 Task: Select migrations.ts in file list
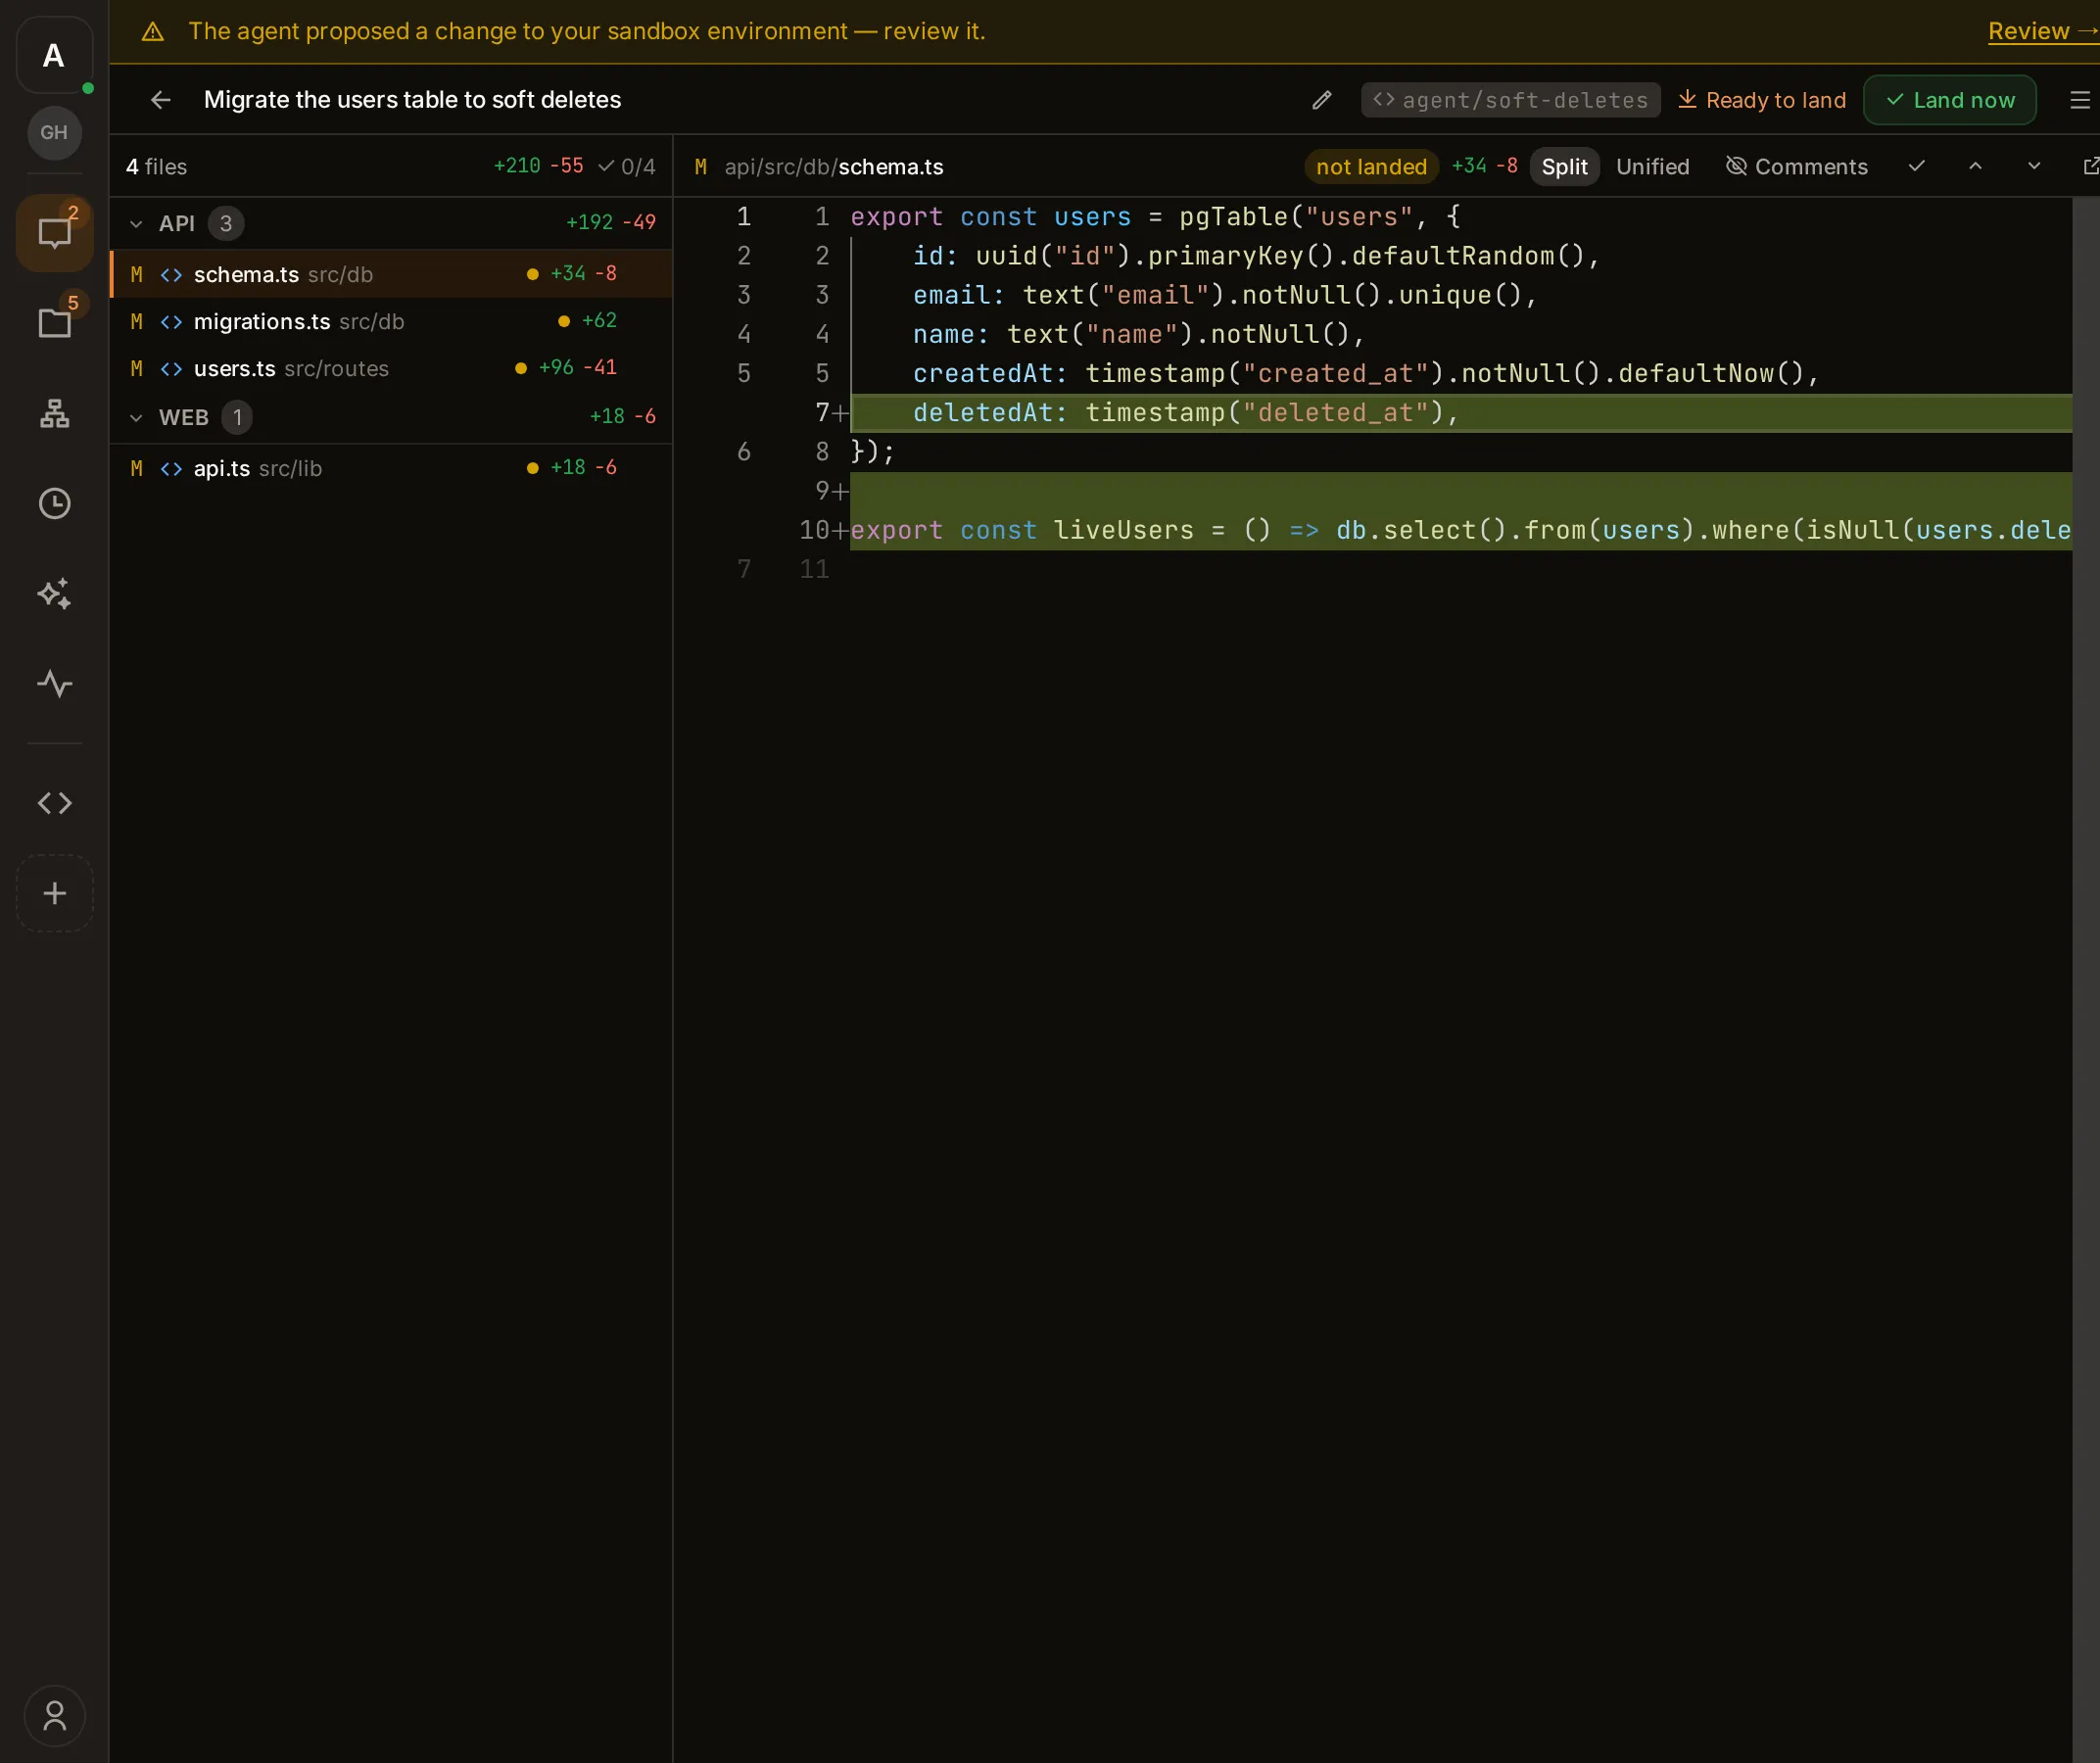tap(391, 321)
